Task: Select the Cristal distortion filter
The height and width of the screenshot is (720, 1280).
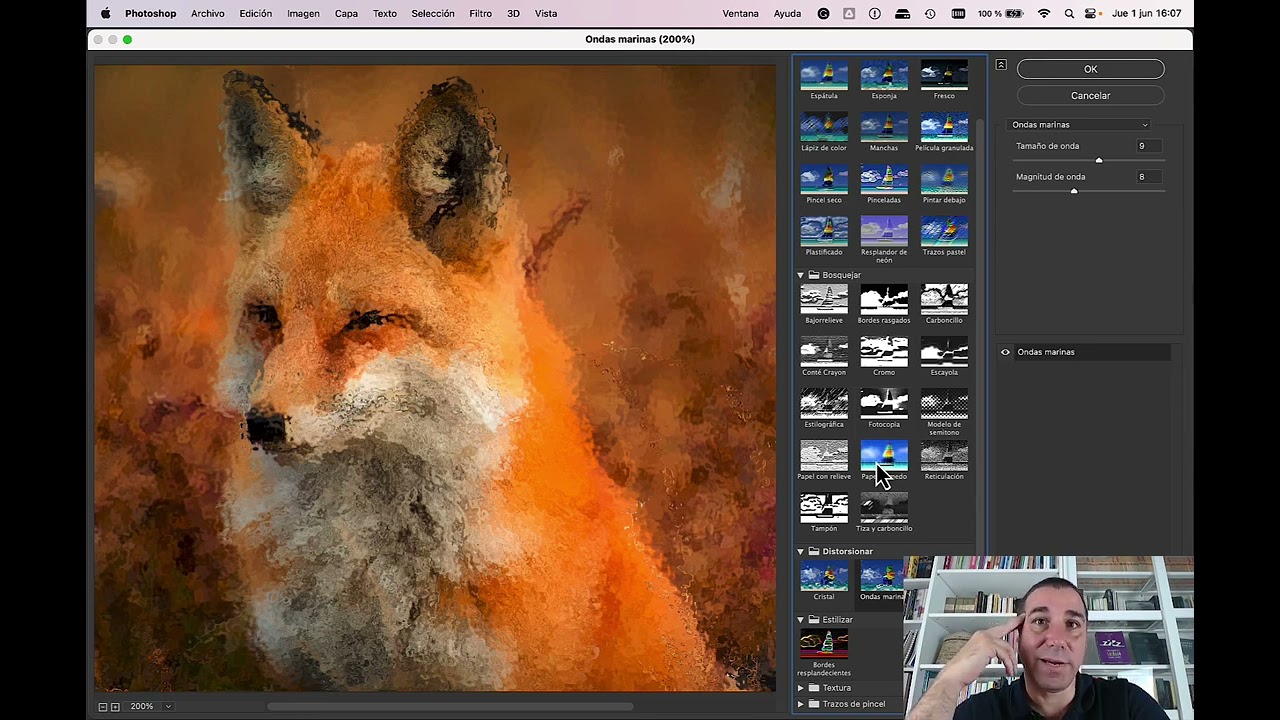Action: (824, 577)
